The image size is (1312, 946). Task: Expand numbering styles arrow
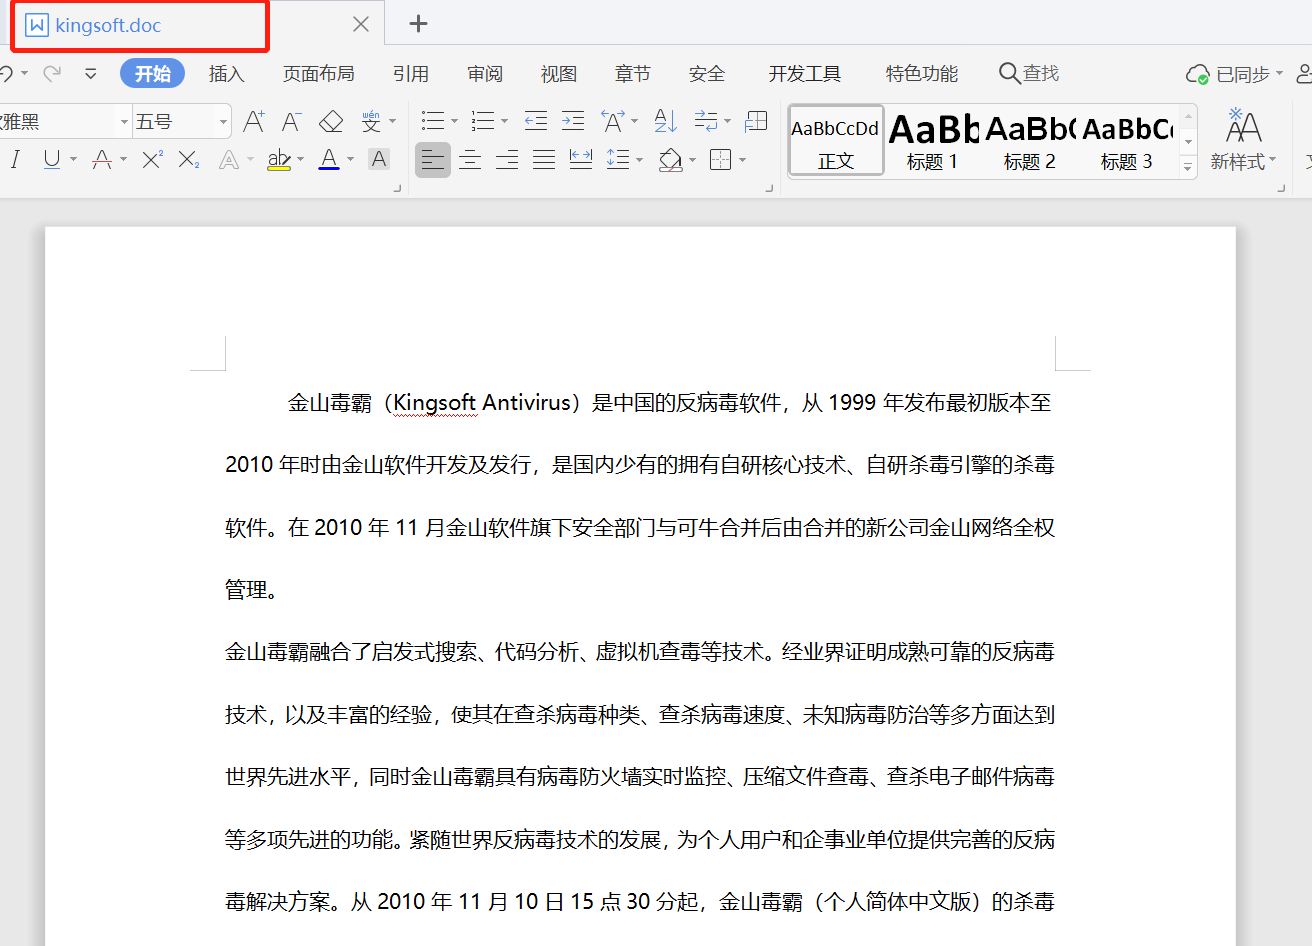pos(504,121)
